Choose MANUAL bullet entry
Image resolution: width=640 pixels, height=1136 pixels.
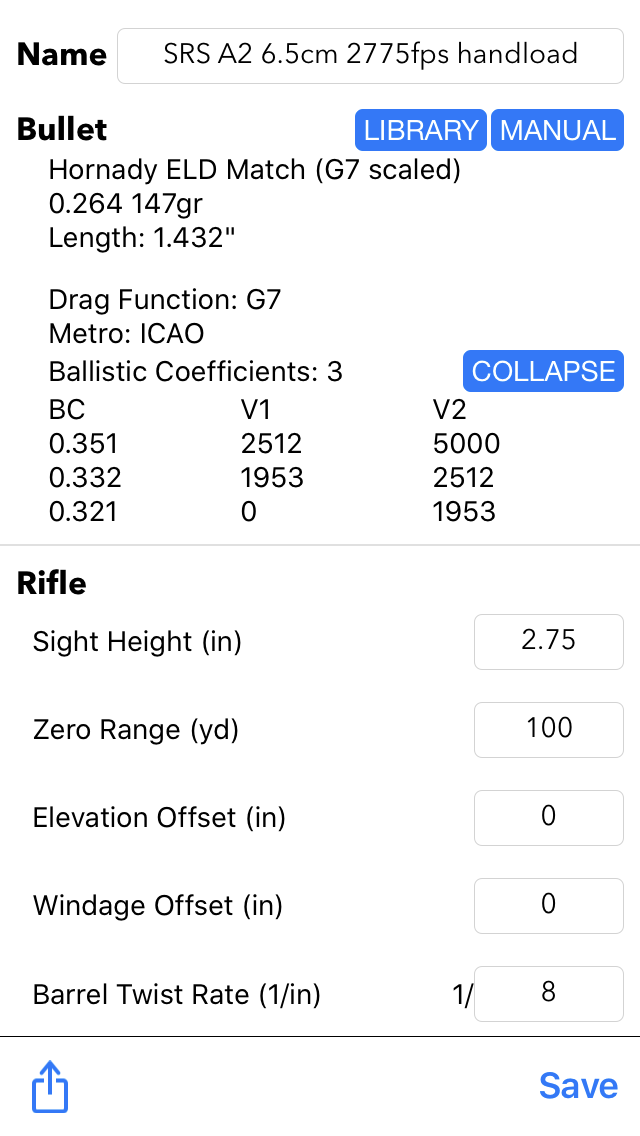pyautogui.click(x=557, y=130)
